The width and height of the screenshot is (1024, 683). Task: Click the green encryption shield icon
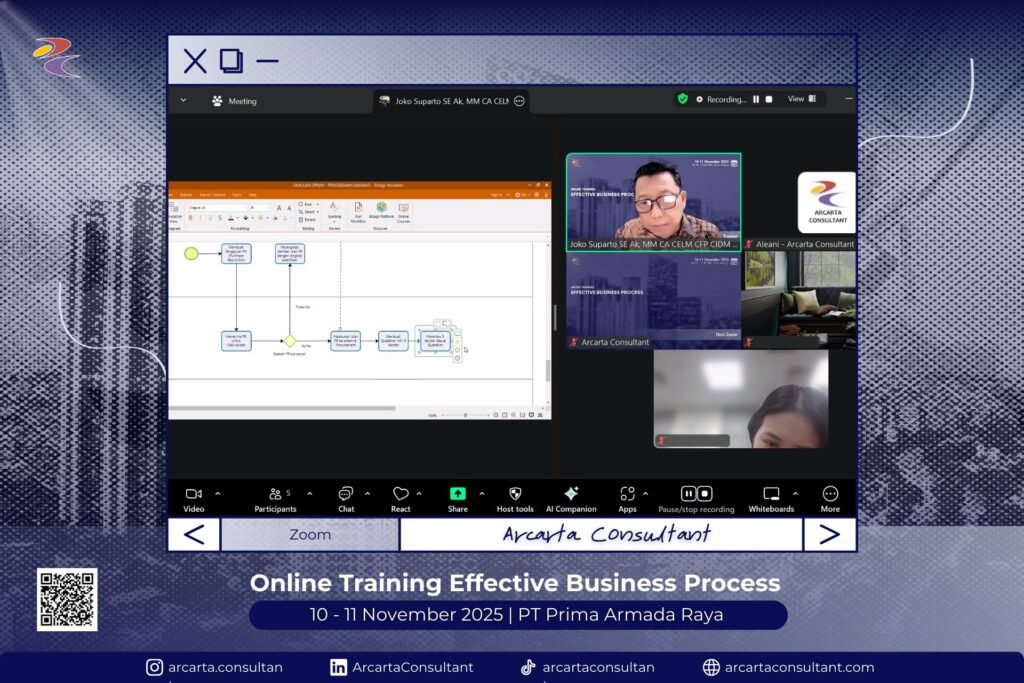point(683,99)
